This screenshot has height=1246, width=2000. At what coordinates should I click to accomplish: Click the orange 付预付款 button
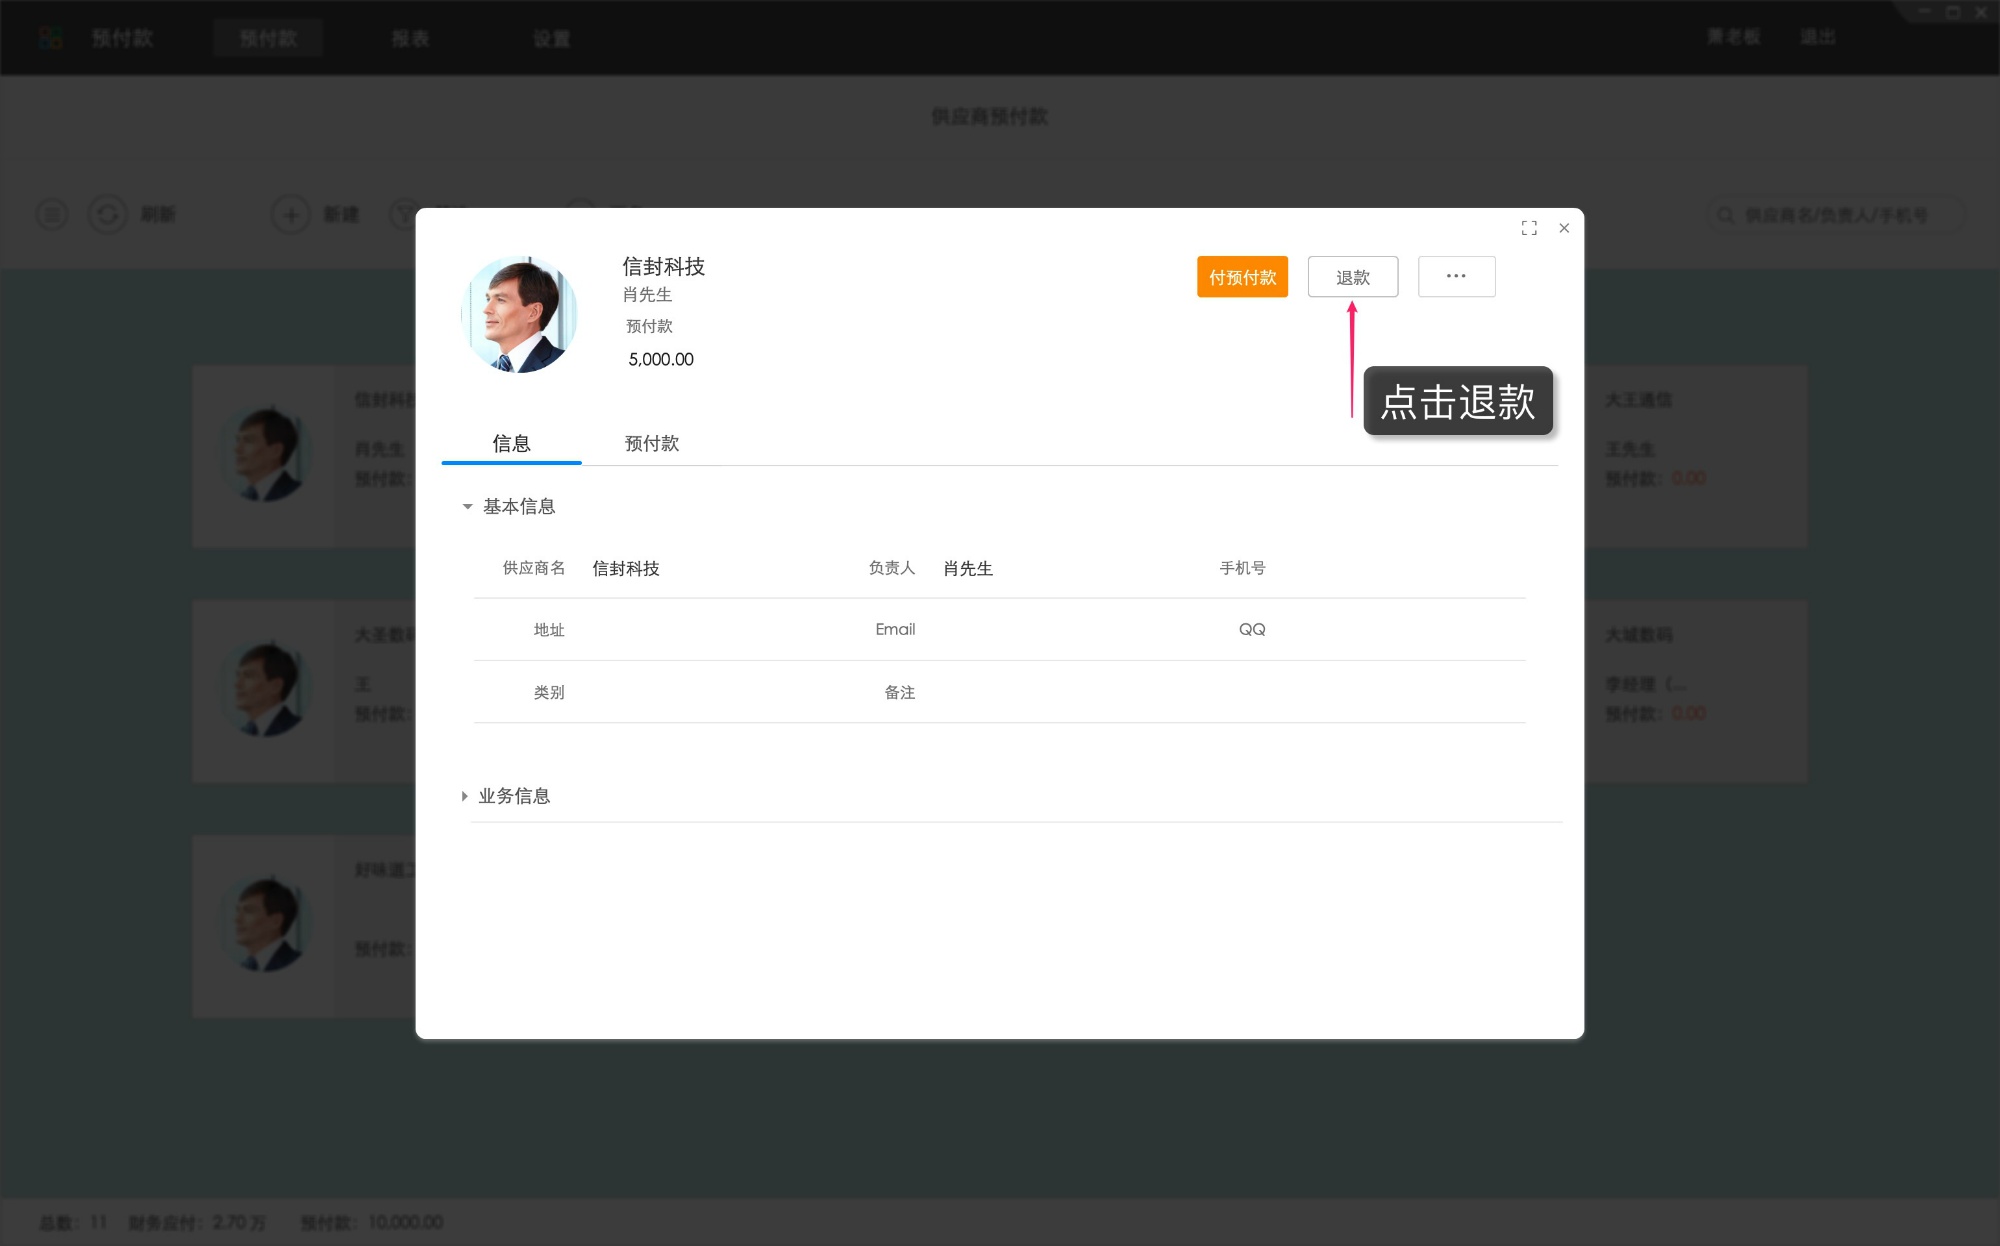(x=1242, y=276)
